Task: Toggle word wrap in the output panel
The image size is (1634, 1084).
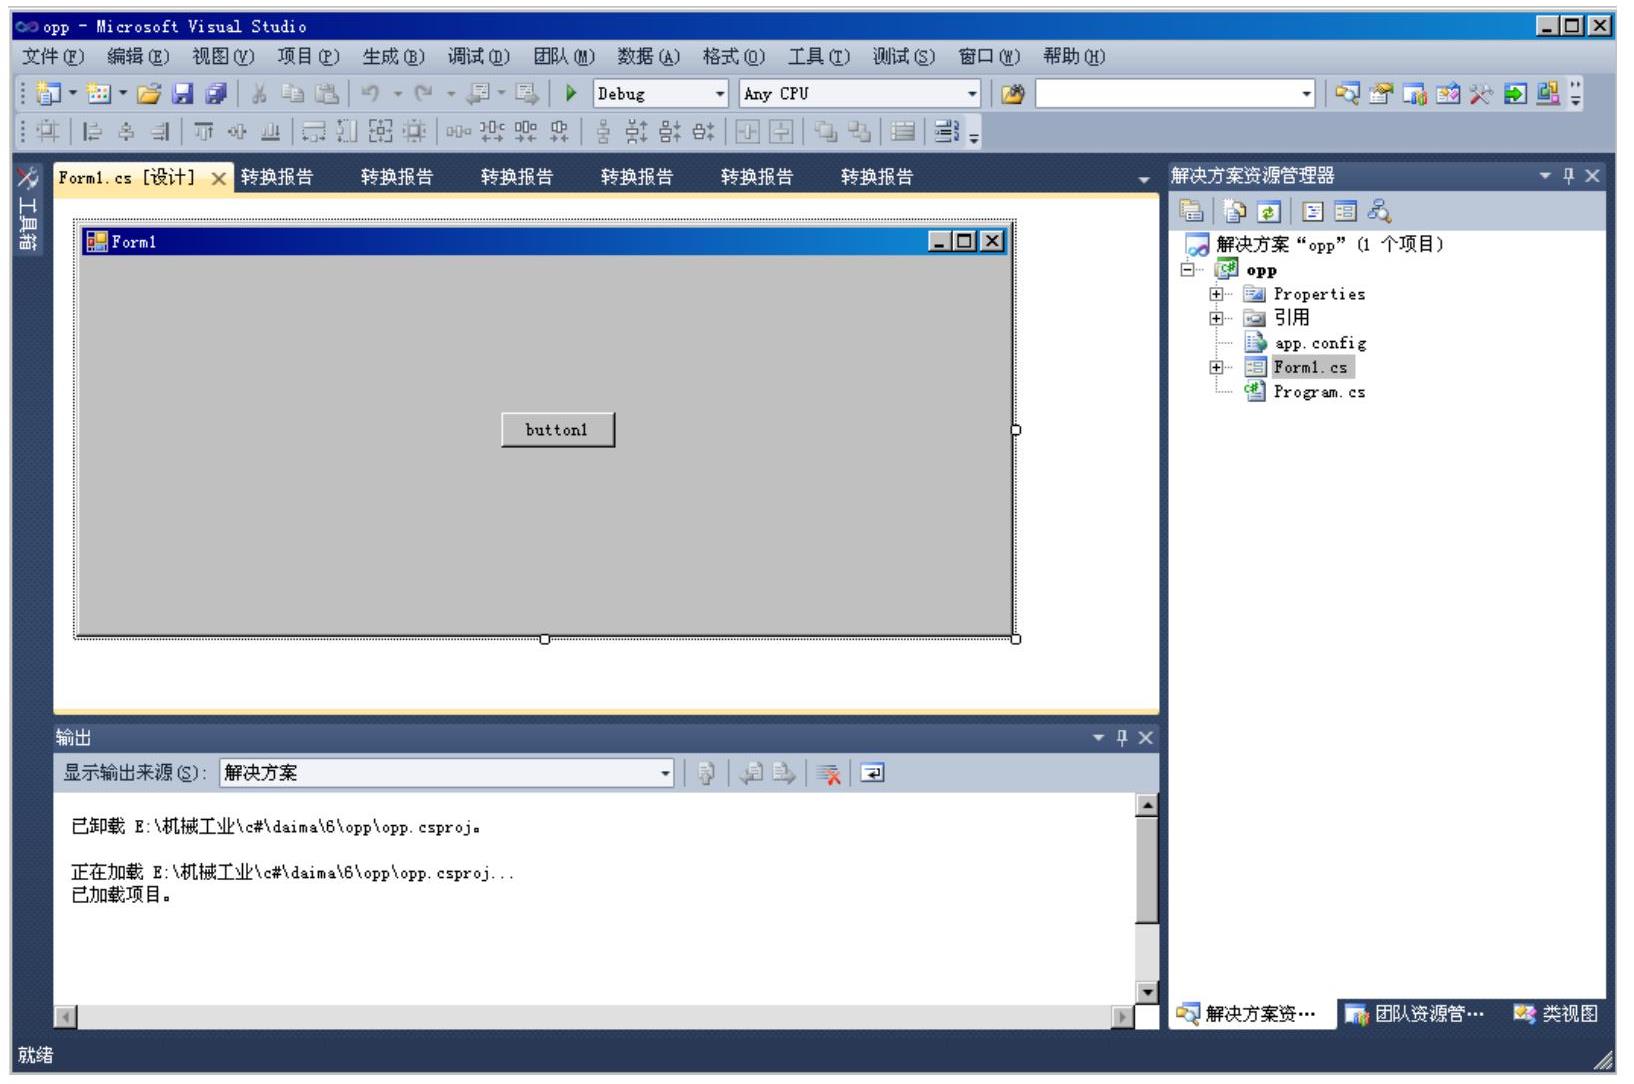Action: pos(872,773)
